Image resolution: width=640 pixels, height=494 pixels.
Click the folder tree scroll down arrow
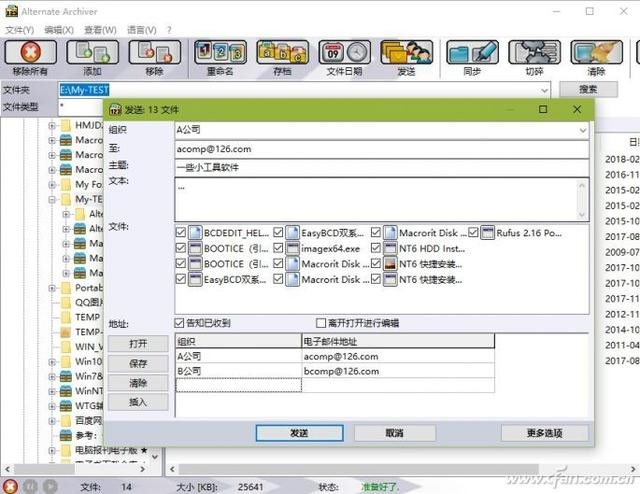click(x=155, y=456)
